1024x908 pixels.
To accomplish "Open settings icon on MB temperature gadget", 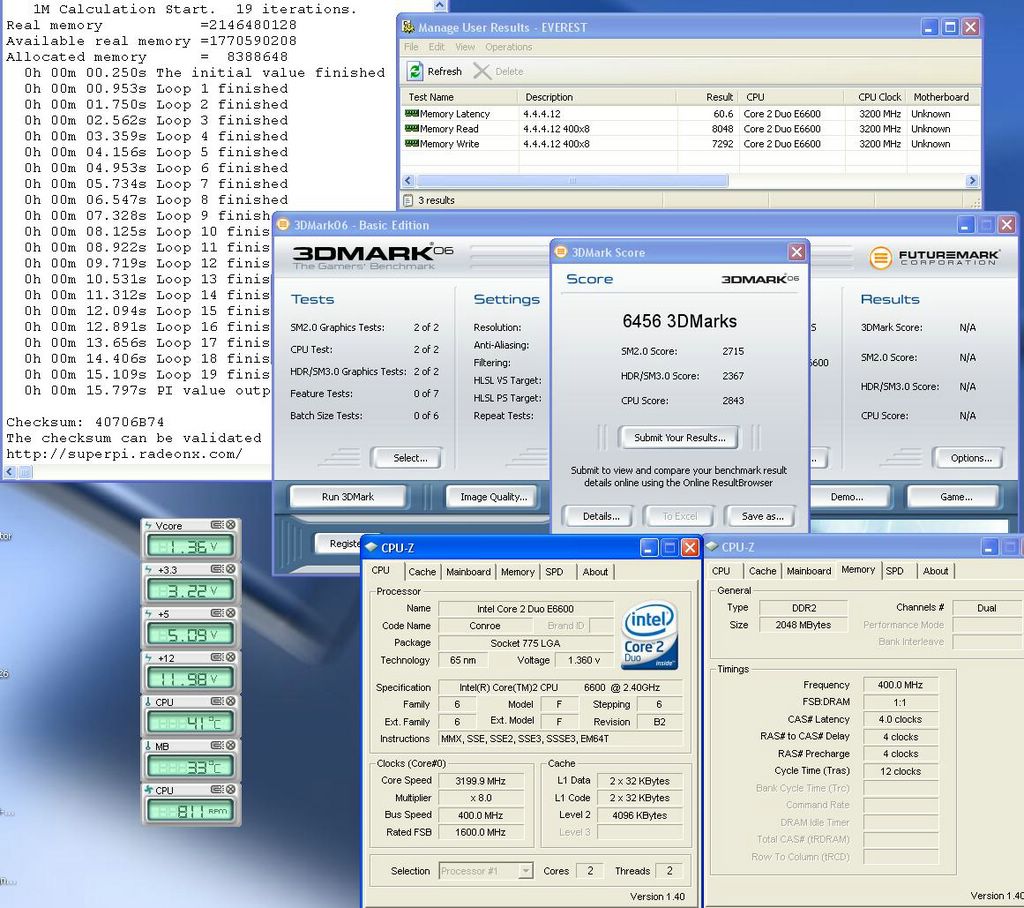I will click(x=217, y=745).
